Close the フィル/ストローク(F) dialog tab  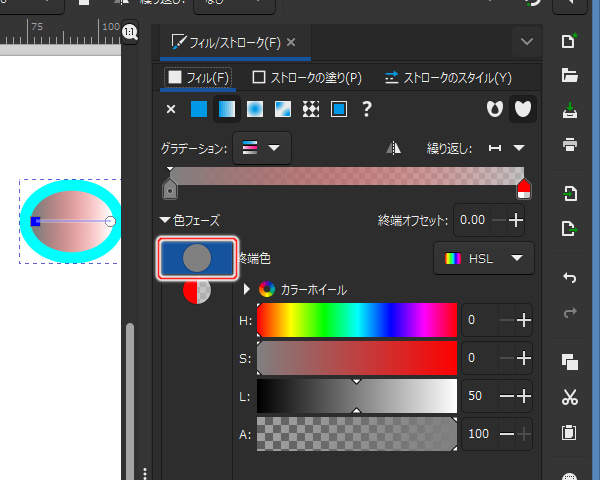coord(291,42)
